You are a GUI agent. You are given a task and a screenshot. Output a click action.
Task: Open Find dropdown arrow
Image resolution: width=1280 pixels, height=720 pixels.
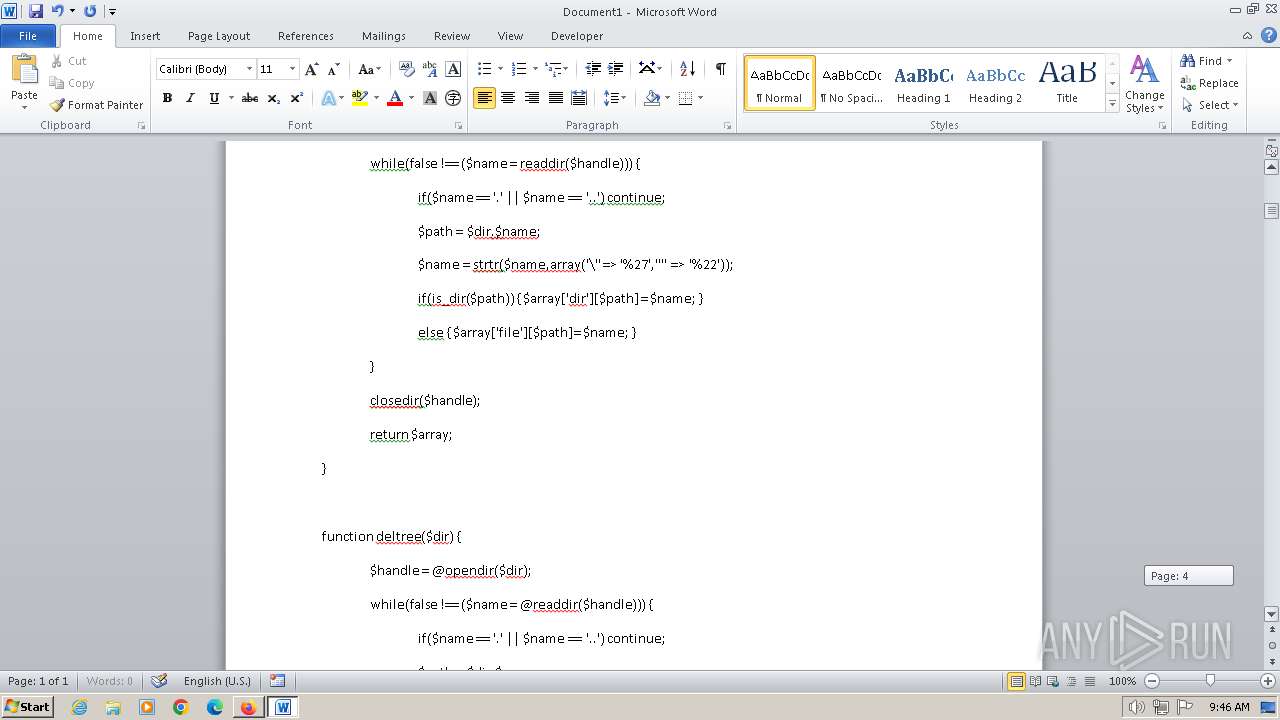[1230, 61]
